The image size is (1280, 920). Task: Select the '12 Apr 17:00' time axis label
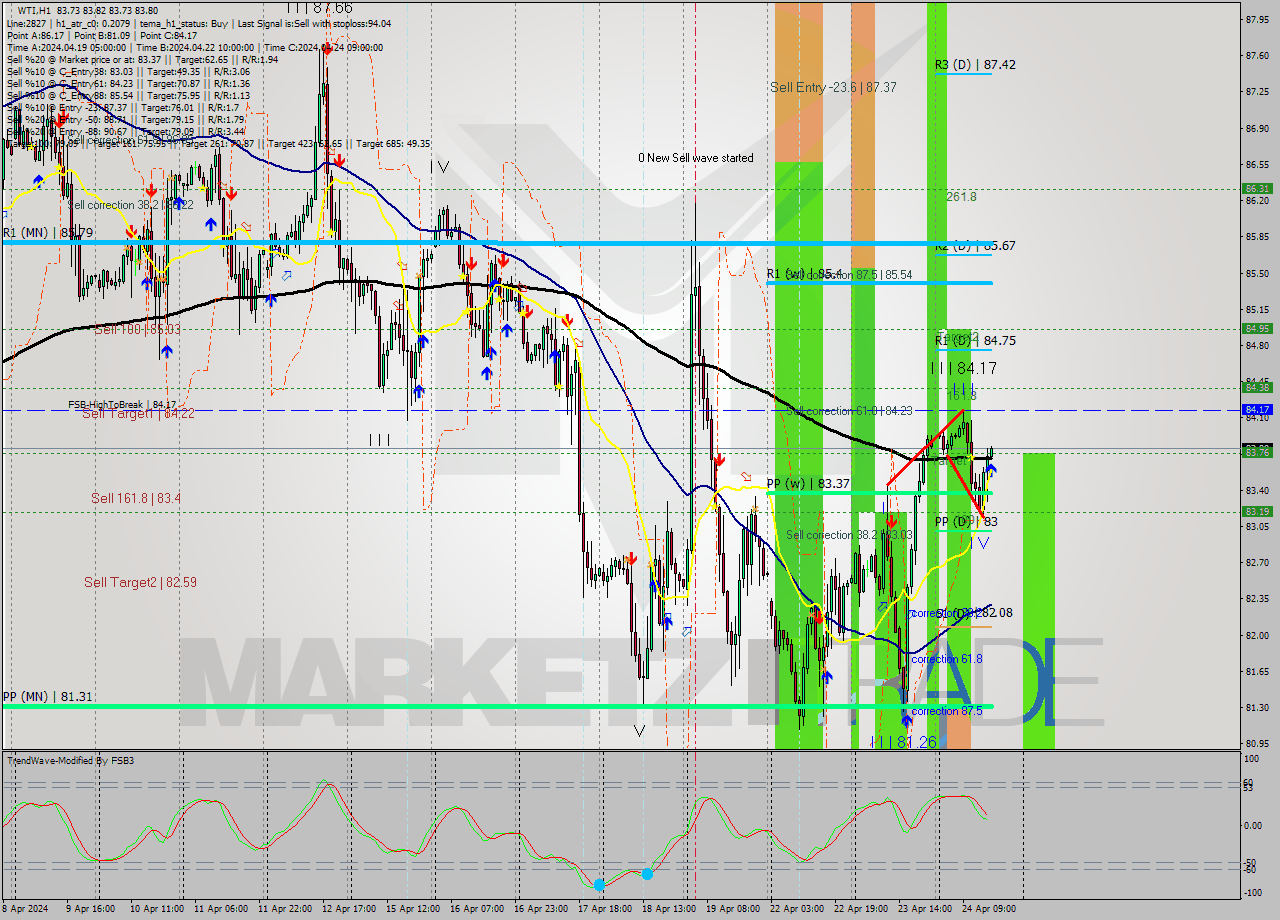point(350,909)
